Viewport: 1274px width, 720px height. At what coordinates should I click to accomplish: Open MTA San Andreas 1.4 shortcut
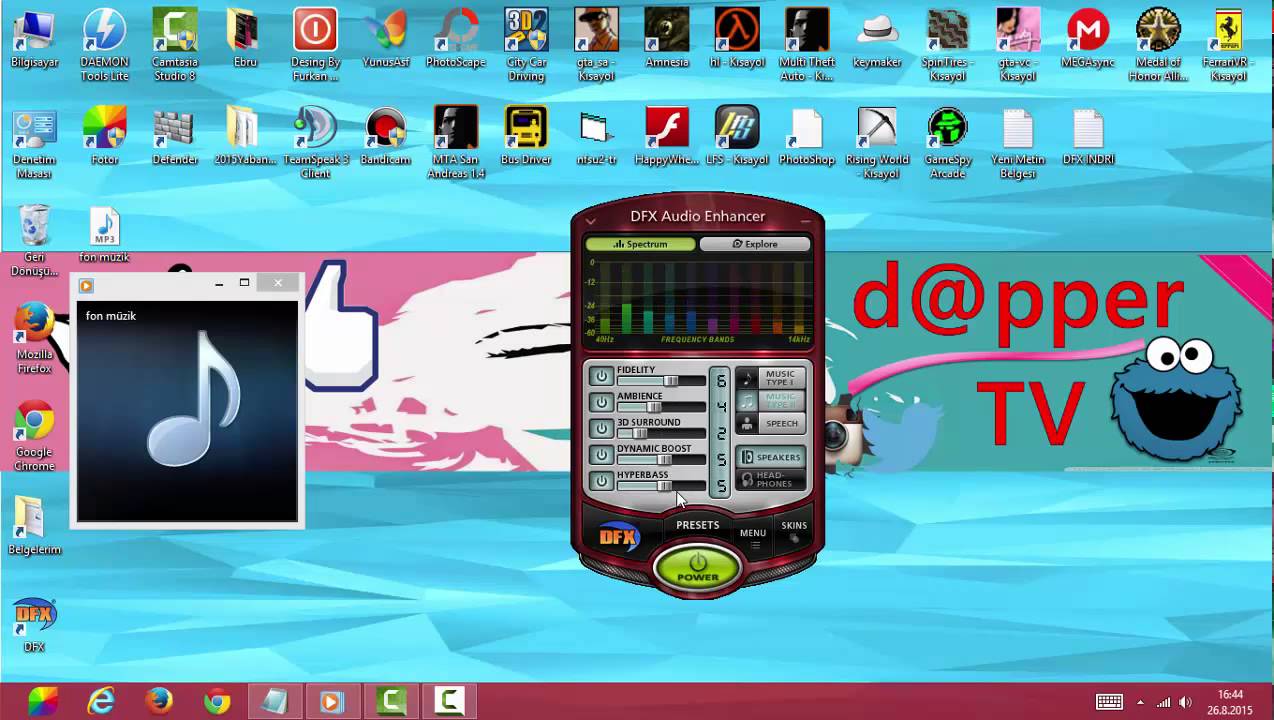[x=456, y=144]
